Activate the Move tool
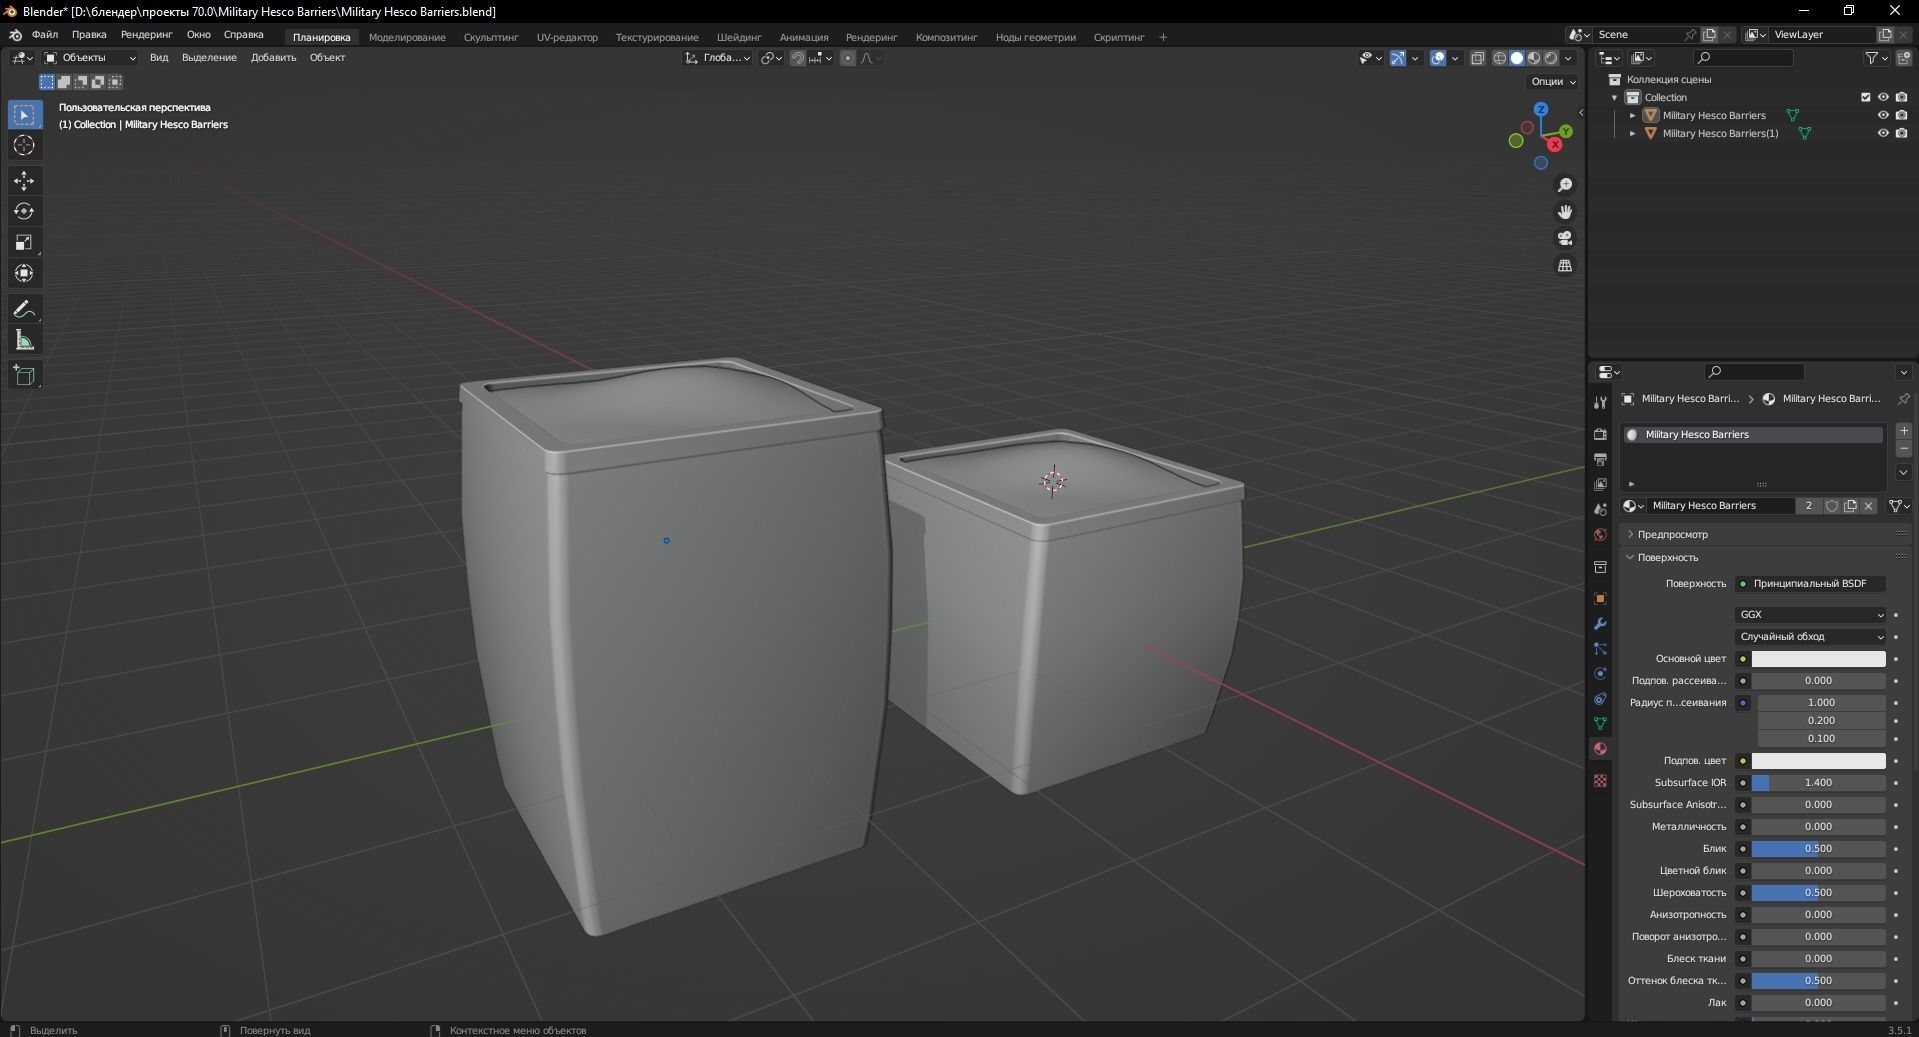The height and width of the screenshot is (1037, 1919). [24, 181]
